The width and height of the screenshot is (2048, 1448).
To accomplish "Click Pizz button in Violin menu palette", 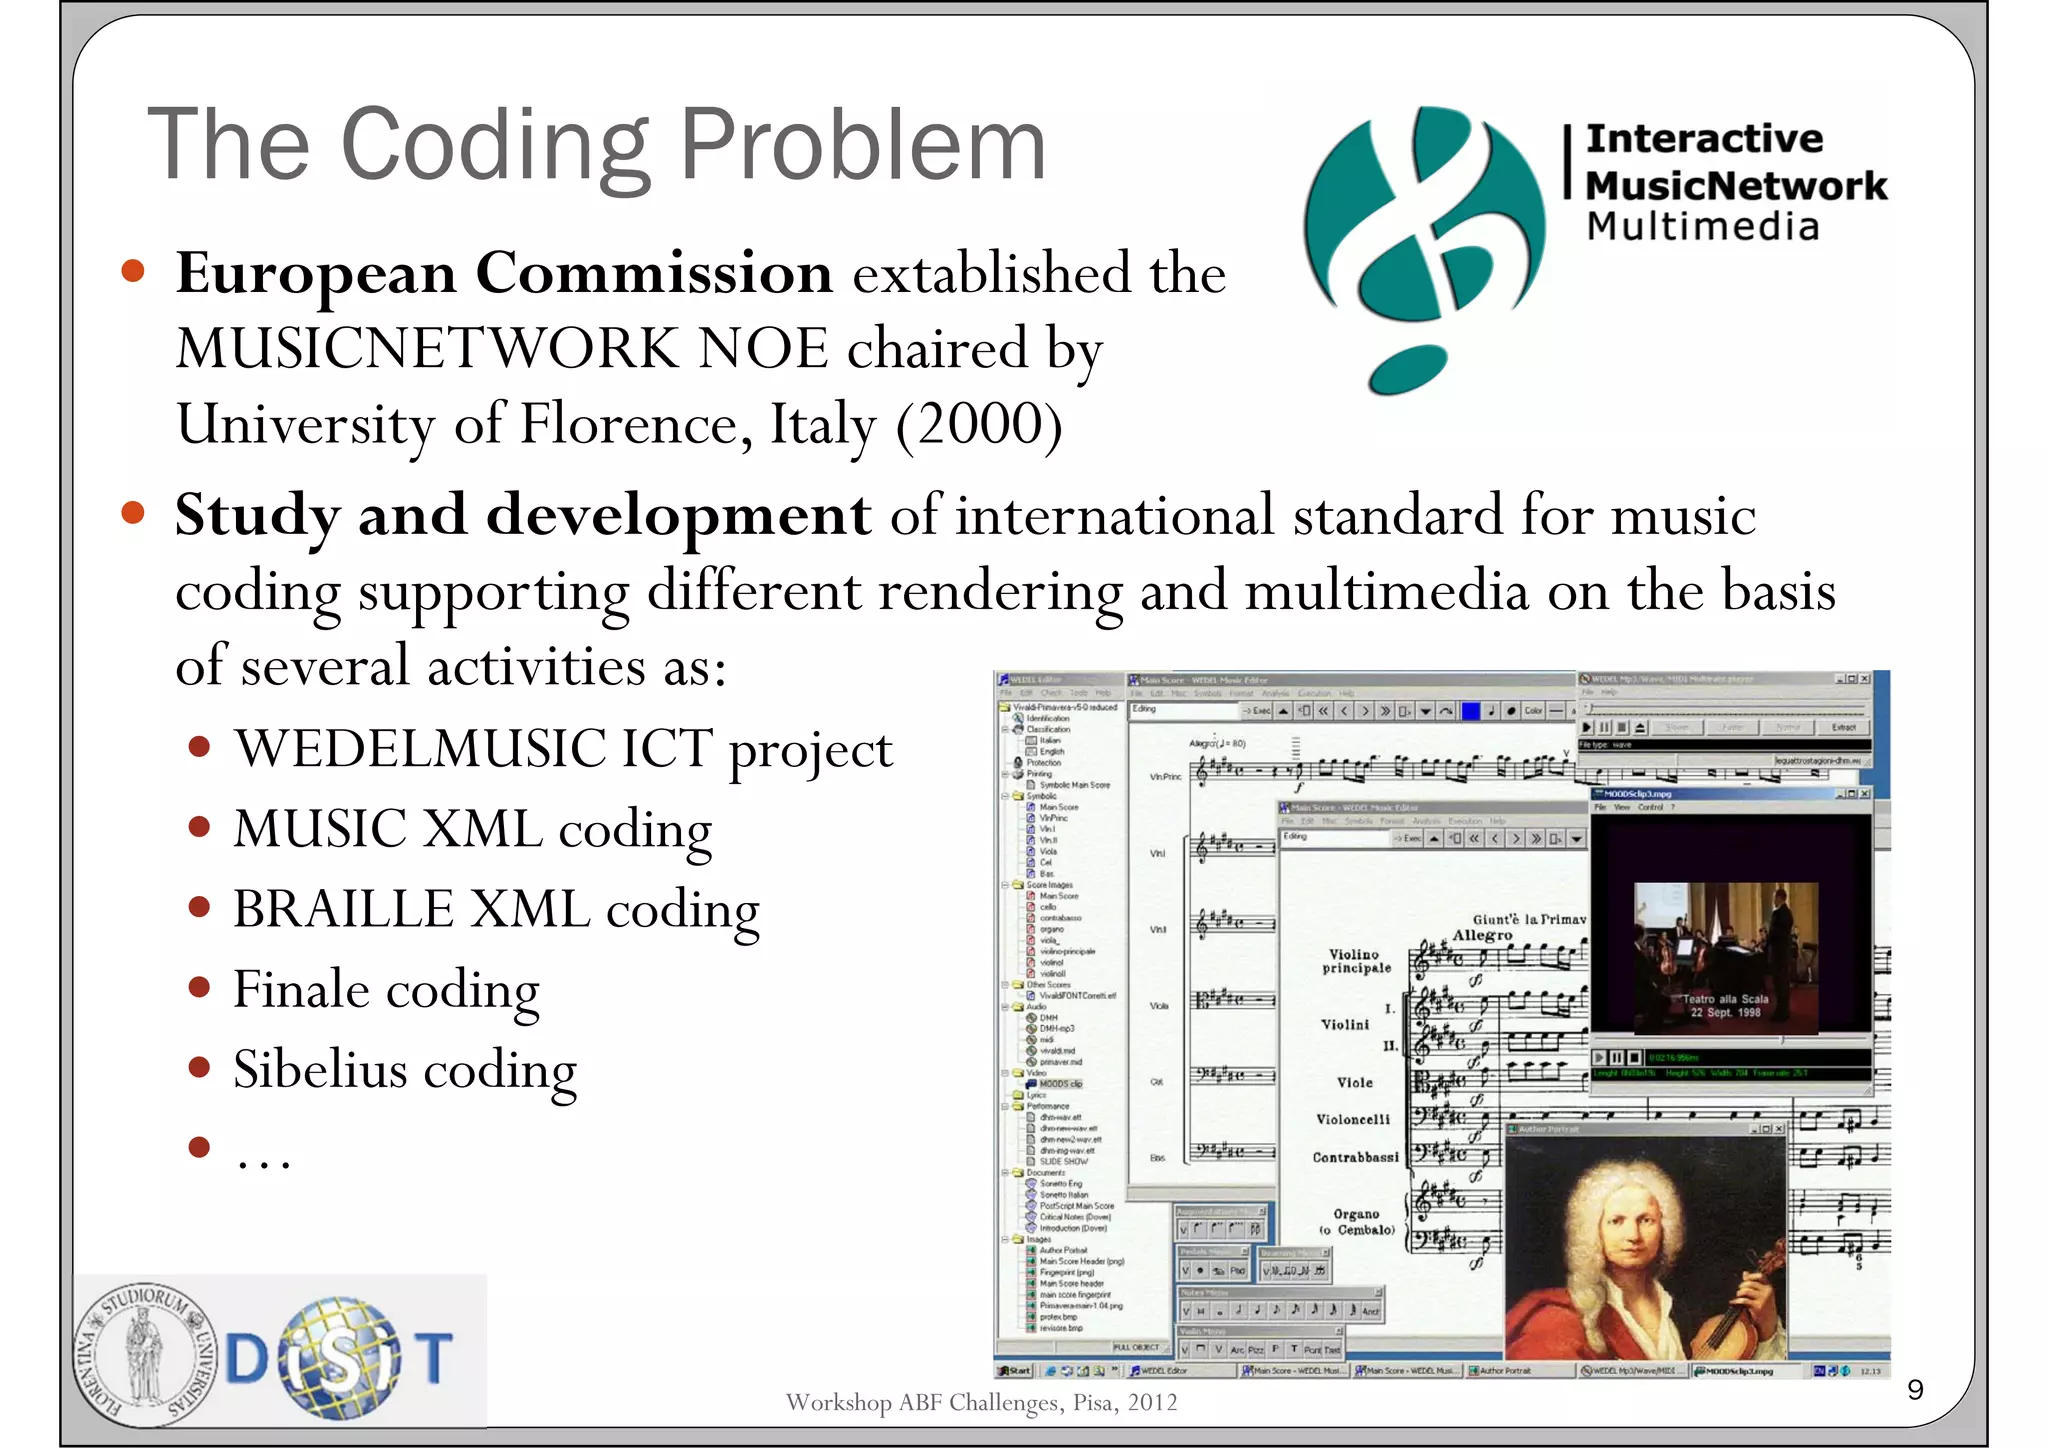I will 1256,1350.
